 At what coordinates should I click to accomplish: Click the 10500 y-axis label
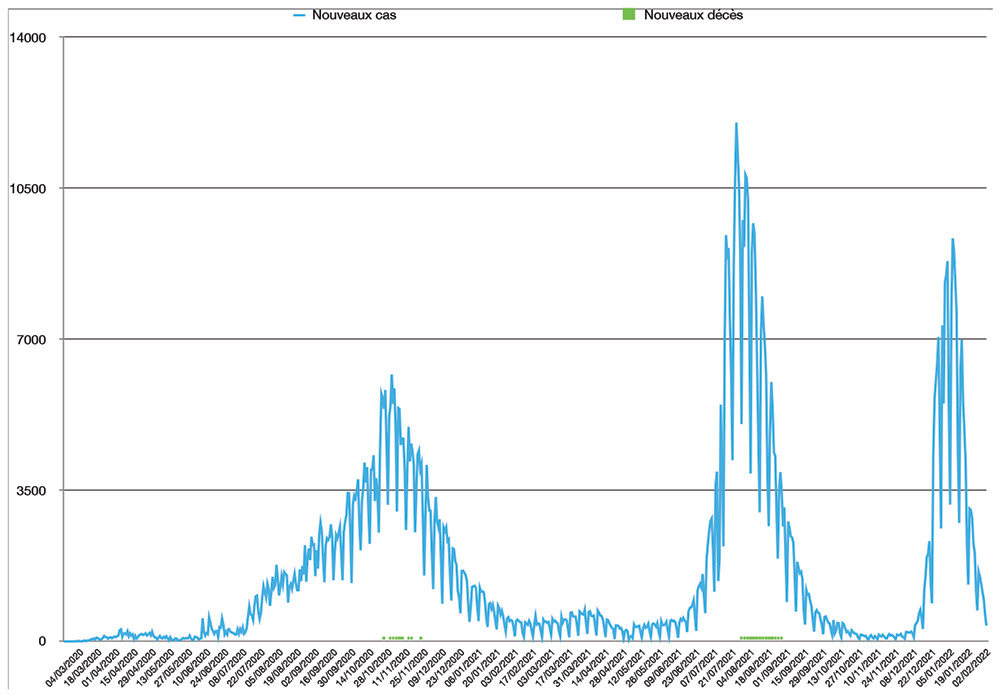click(x=28, y=189)
